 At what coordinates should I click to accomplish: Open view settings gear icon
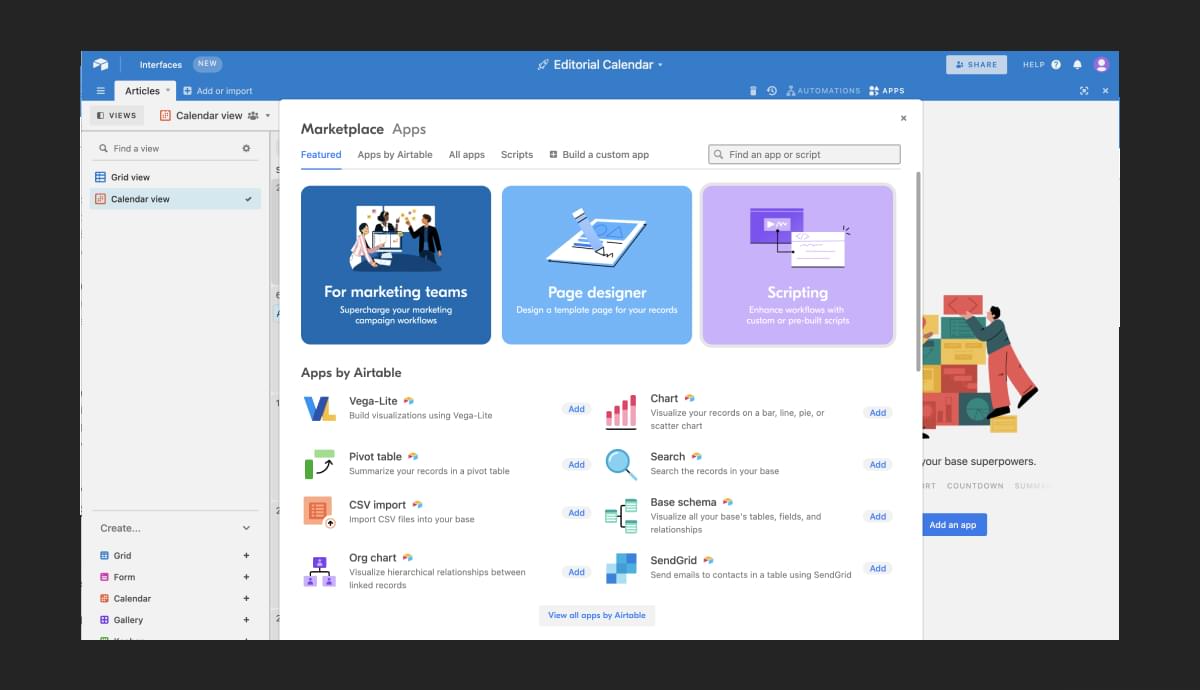[x=247, y=148]
